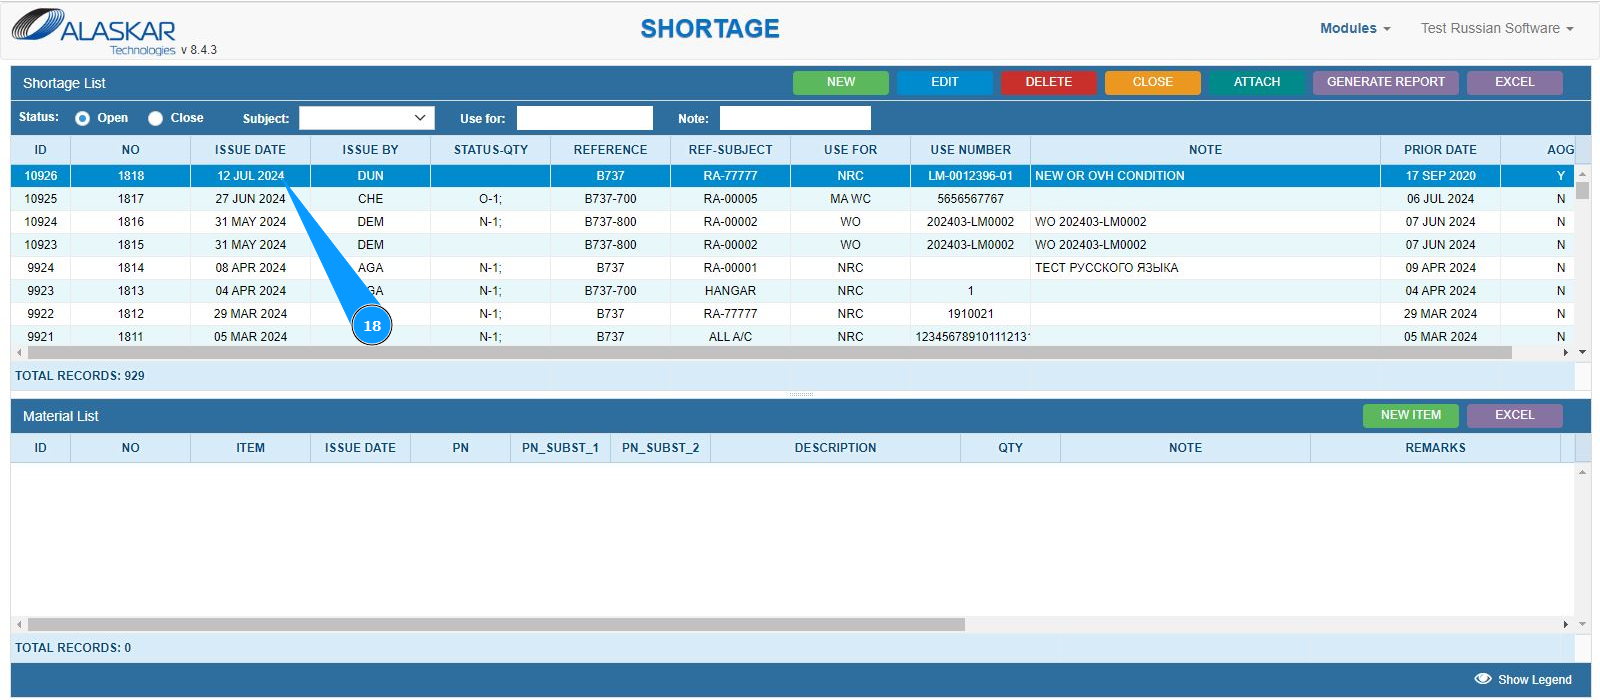Sort by REFERENCE column header

pos(610,150)
